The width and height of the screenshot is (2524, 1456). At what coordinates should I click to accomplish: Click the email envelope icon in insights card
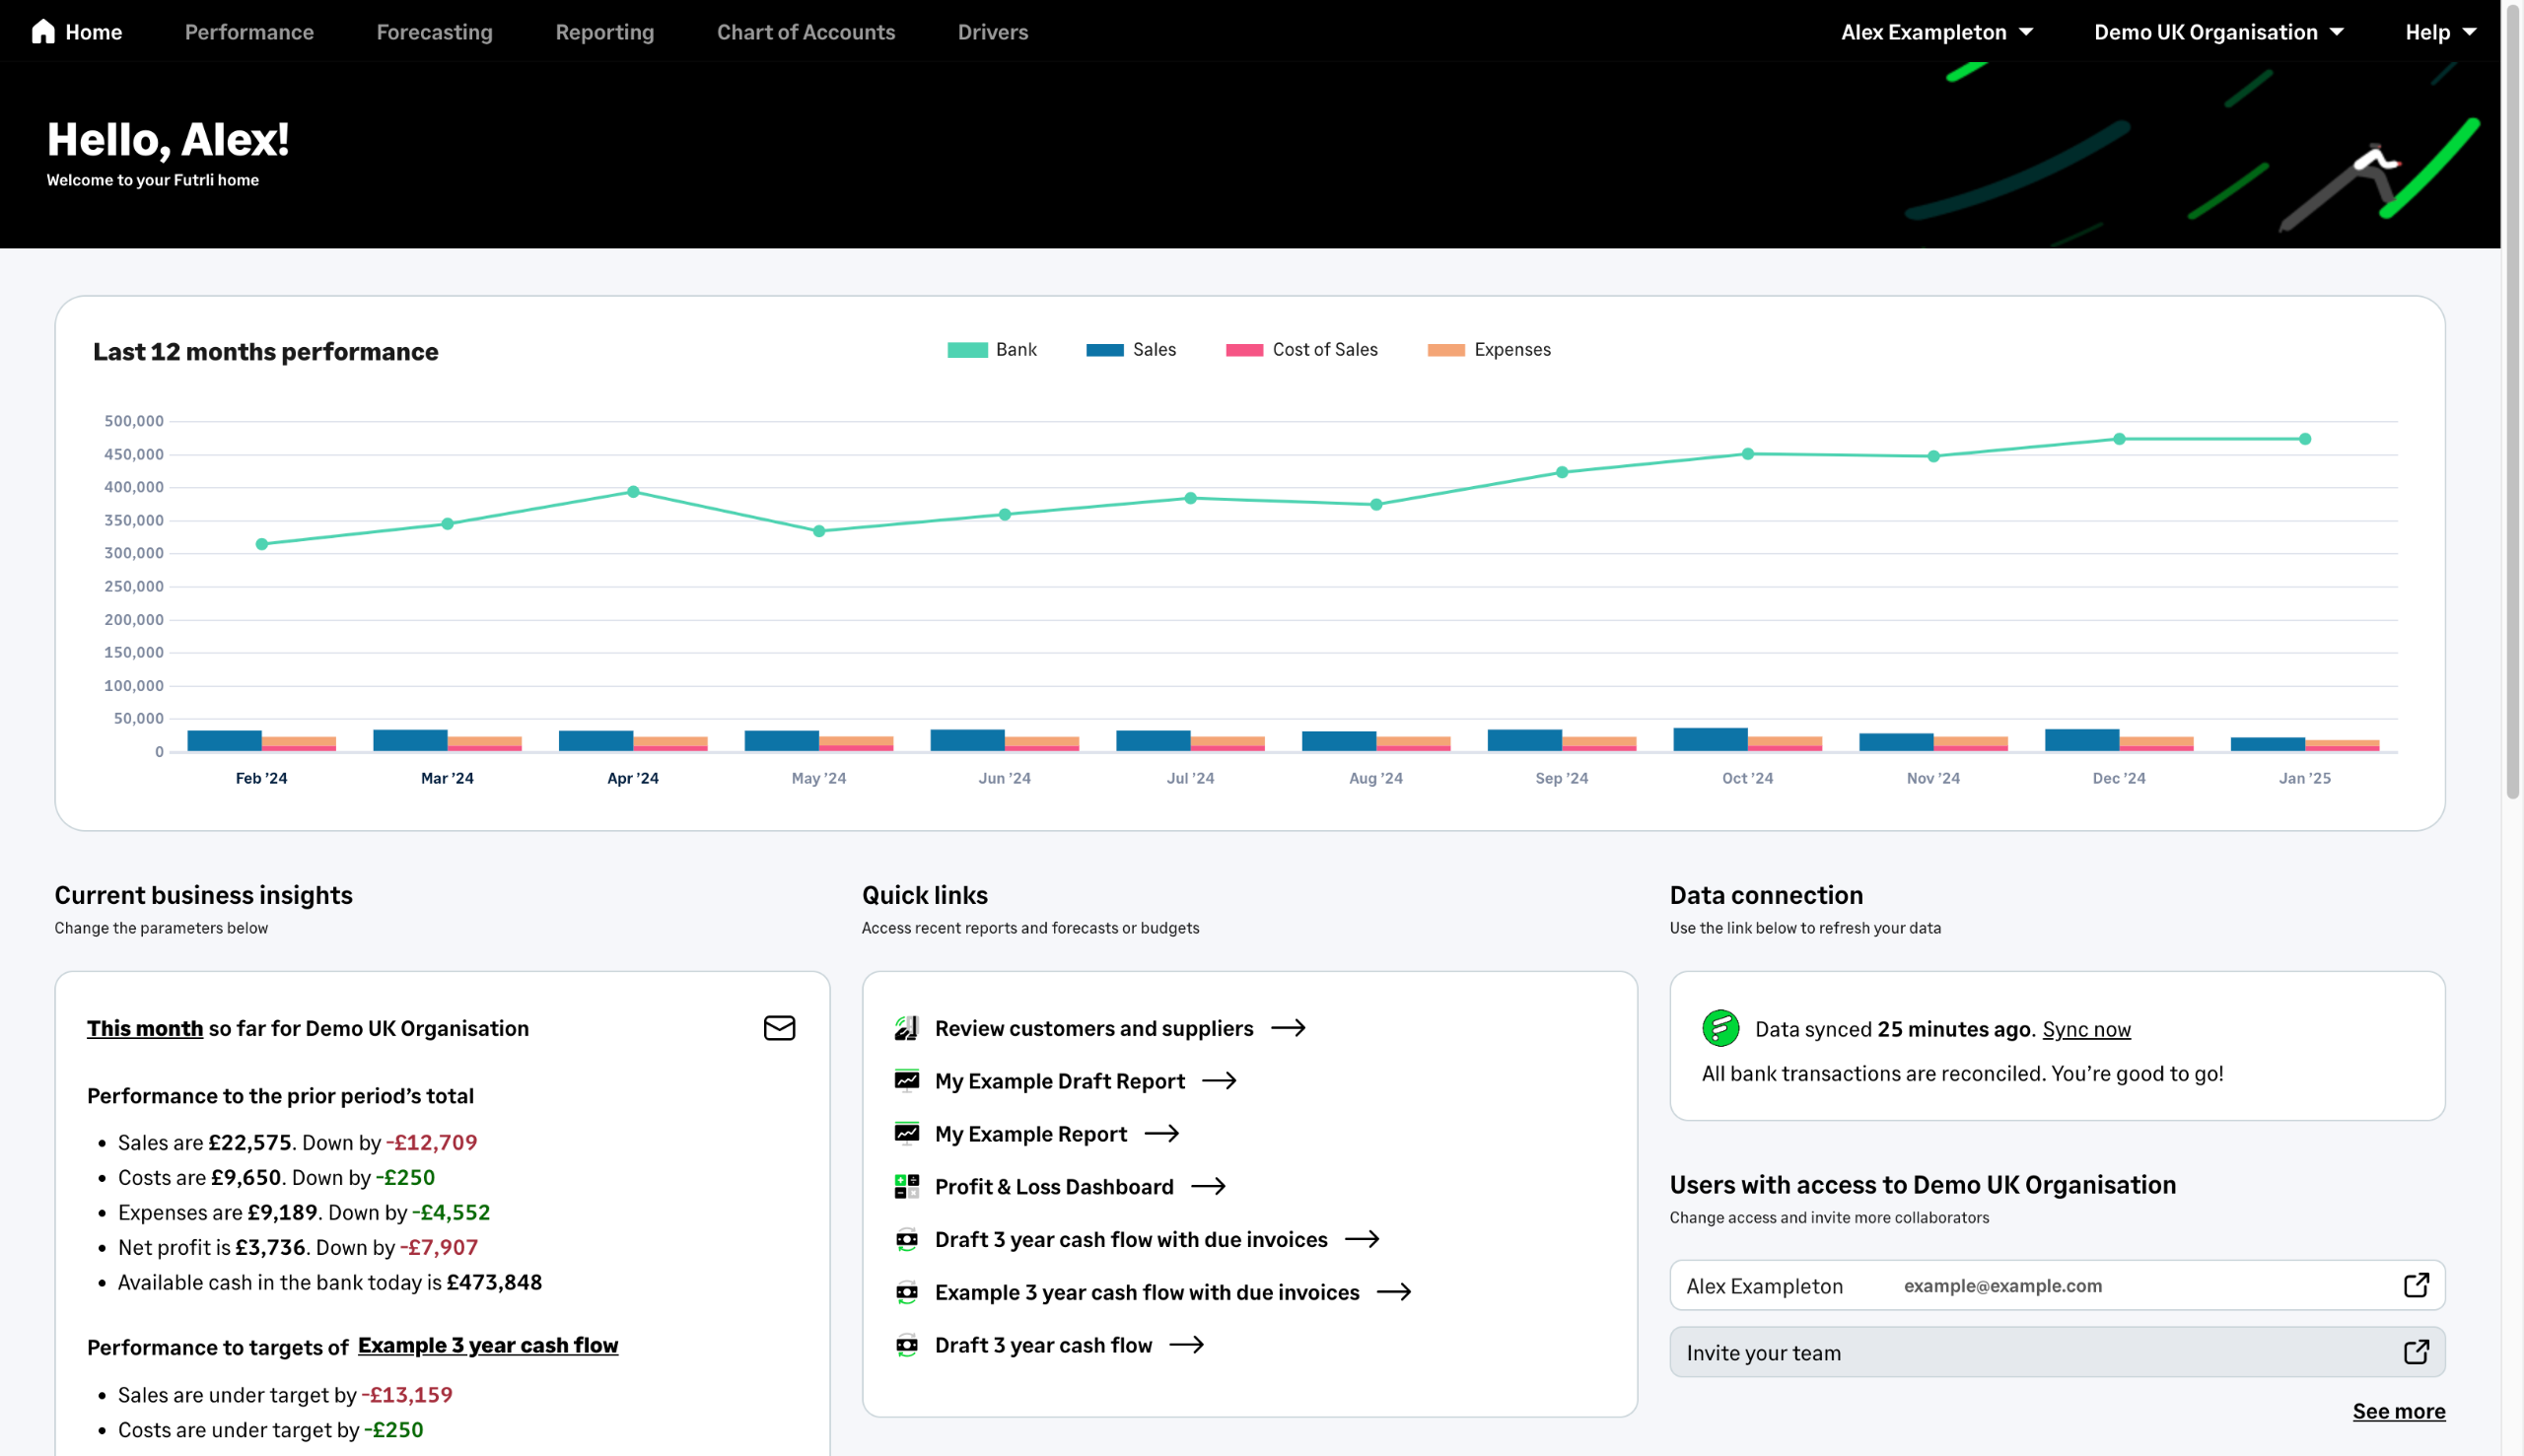779,1028
